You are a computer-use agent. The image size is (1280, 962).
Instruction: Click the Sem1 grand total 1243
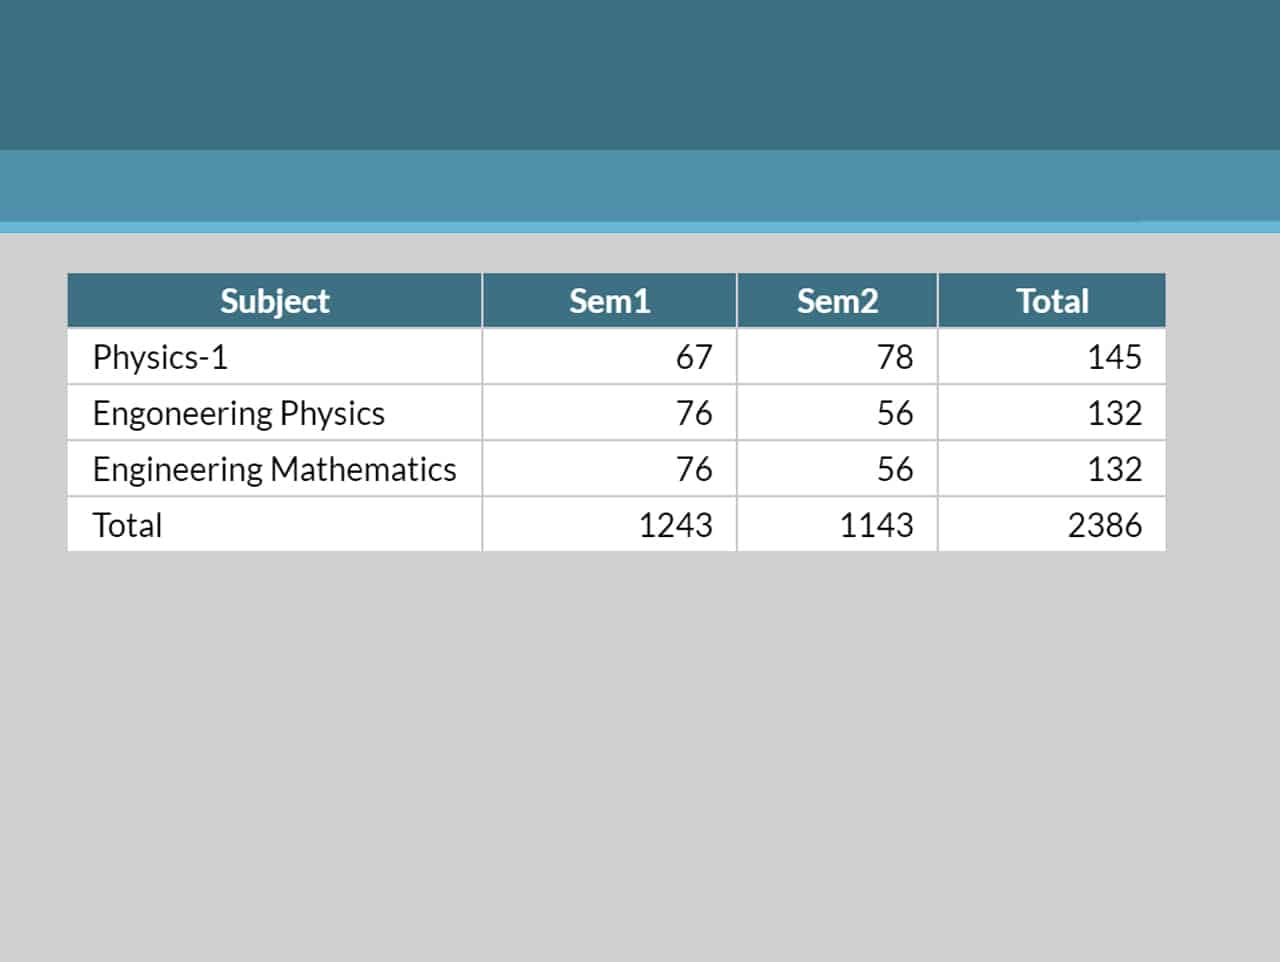pos(676,524)
